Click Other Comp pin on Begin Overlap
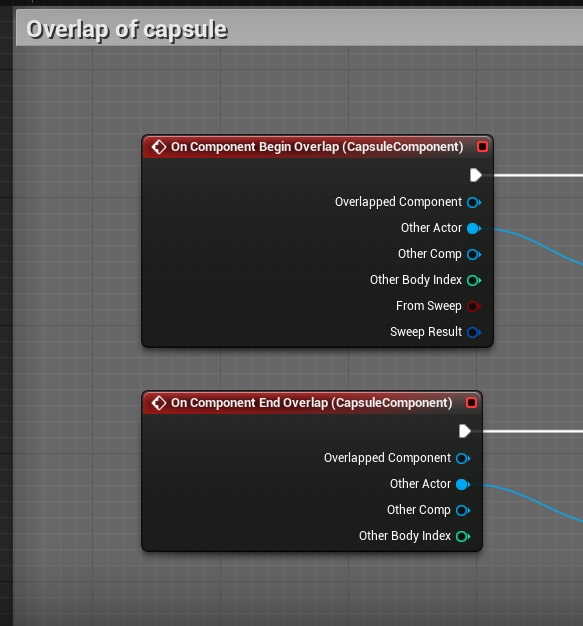The width and height of the screenshot is (583, 626). click(x=474, y=254)
